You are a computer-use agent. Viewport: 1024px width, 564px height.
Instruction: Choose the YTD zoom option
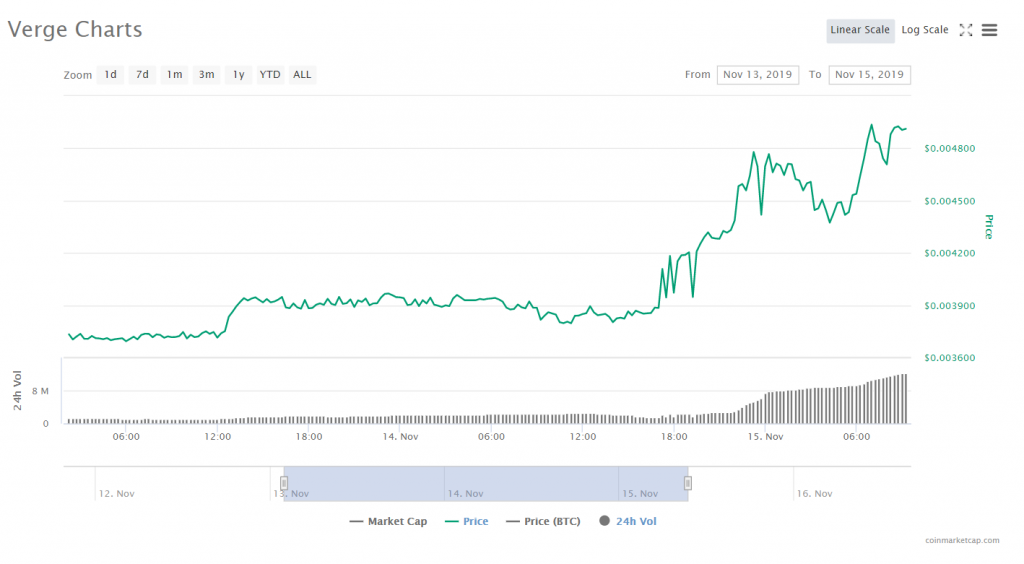[x=270, y=75]
